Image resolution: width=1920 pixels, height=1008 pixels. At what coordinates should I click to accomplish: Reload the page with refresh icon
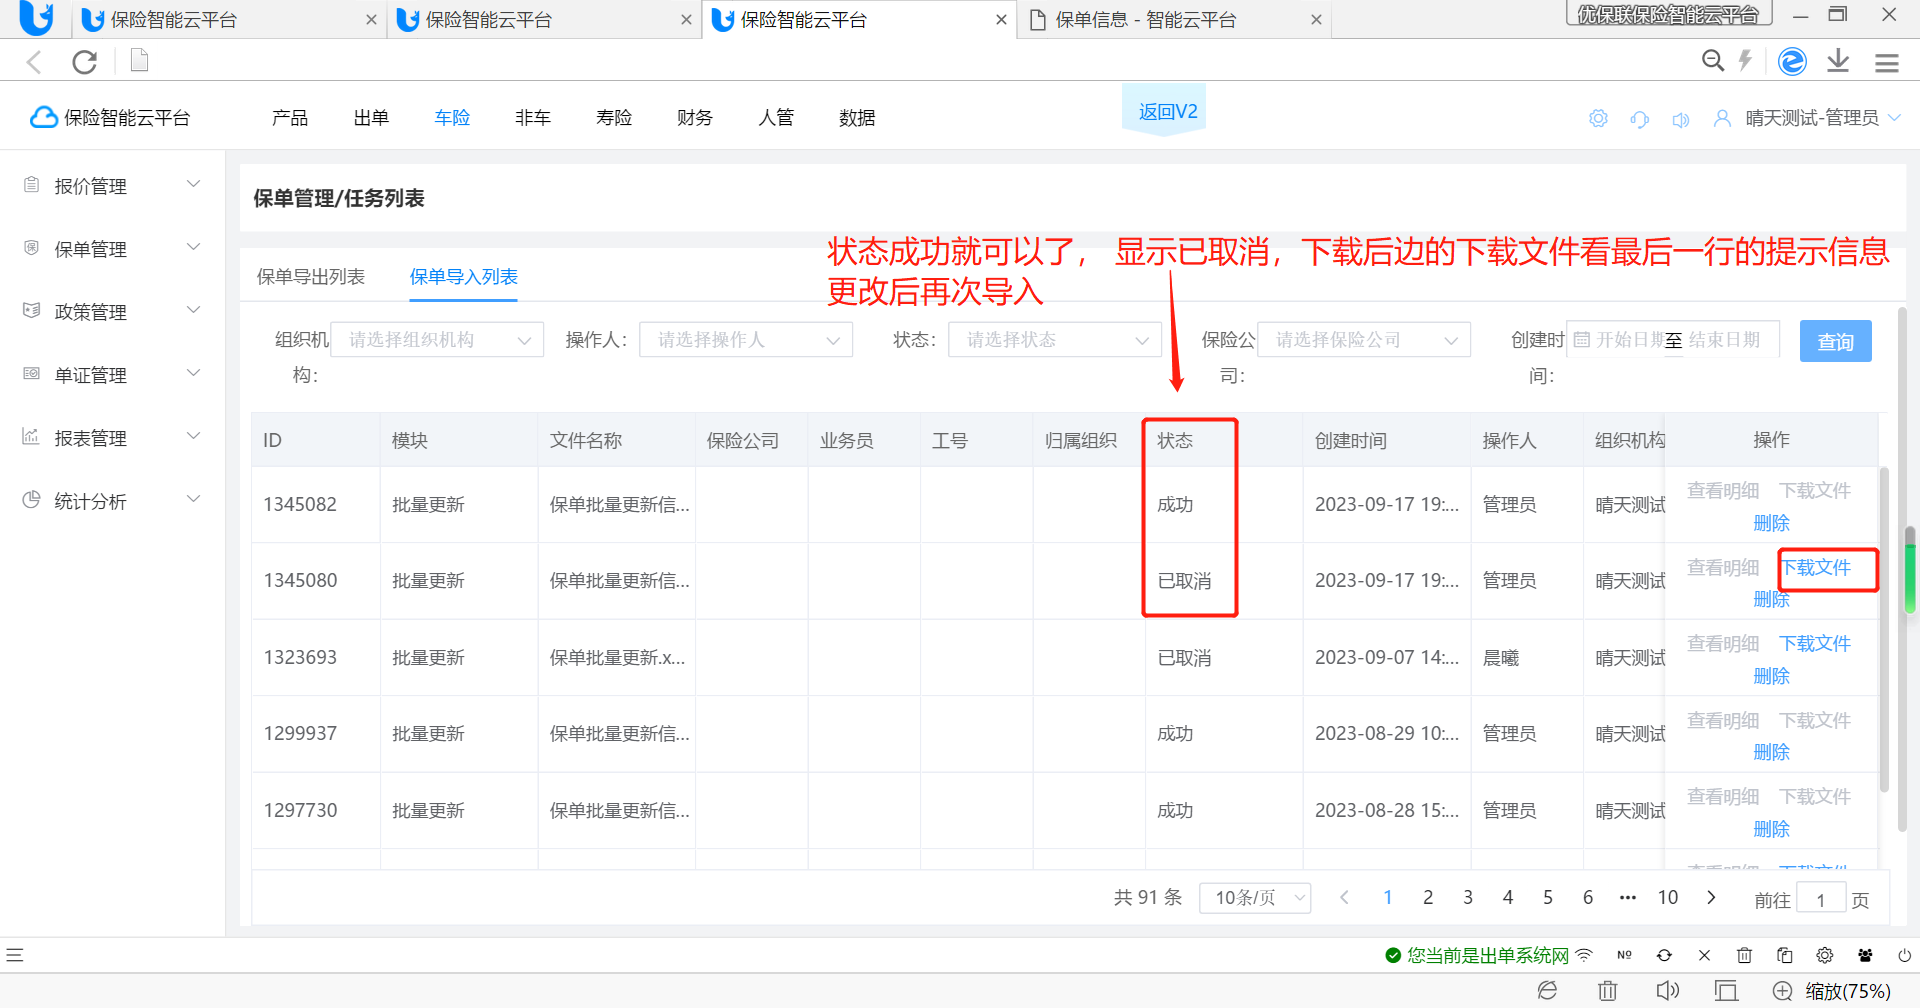(85, 62)
